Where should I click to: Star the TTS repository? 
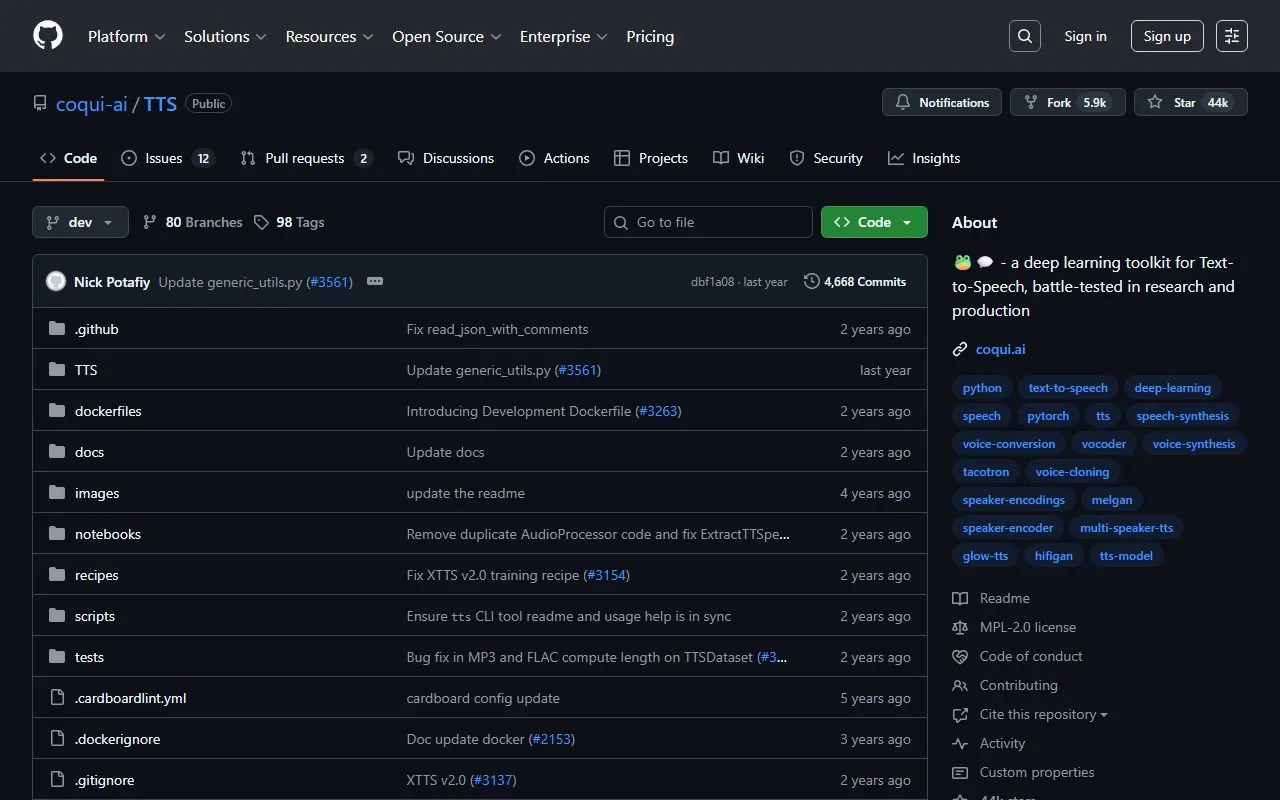(x=1190, y=102)
